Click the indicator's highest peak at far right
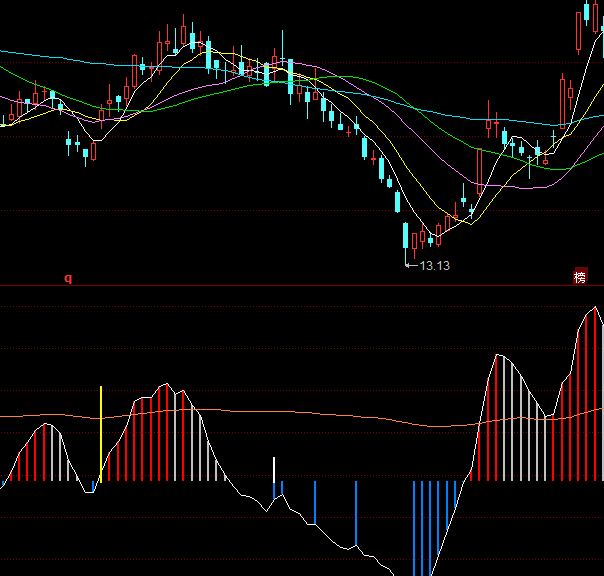604x576 pixels. [x=596, y=308]
